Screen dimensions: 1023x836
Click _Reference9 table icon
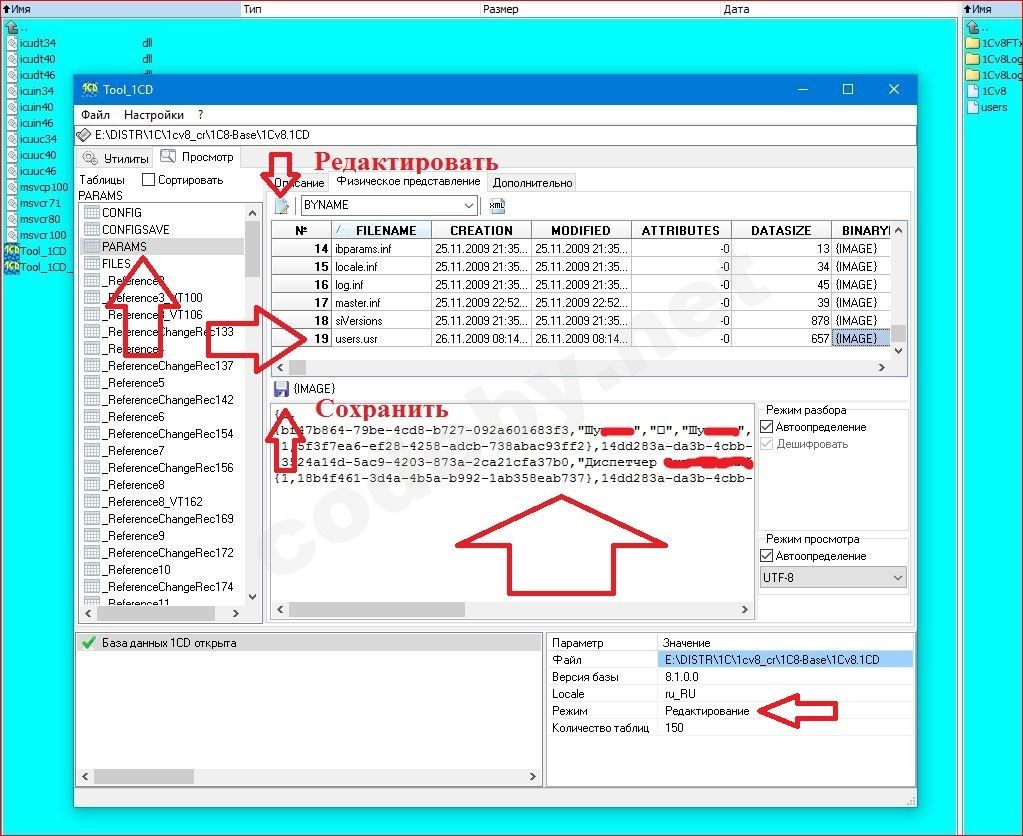(x=91, y=535)
